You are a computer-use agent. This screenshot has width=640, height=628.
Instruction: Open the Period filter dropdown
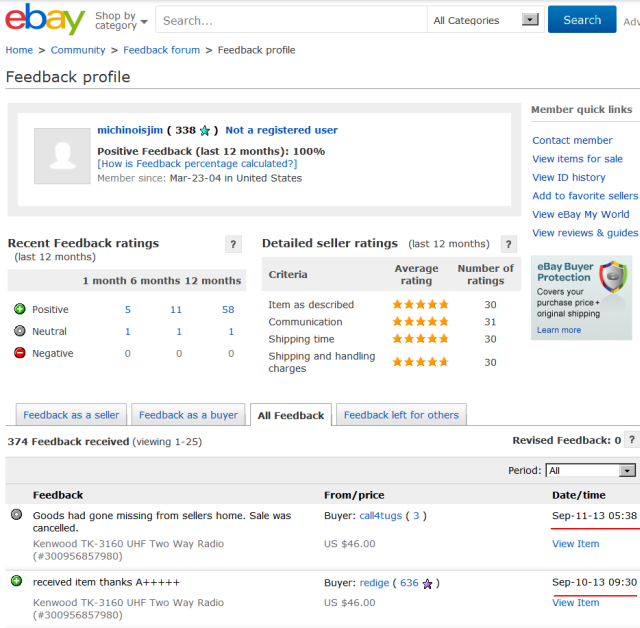tap(591, 470)
